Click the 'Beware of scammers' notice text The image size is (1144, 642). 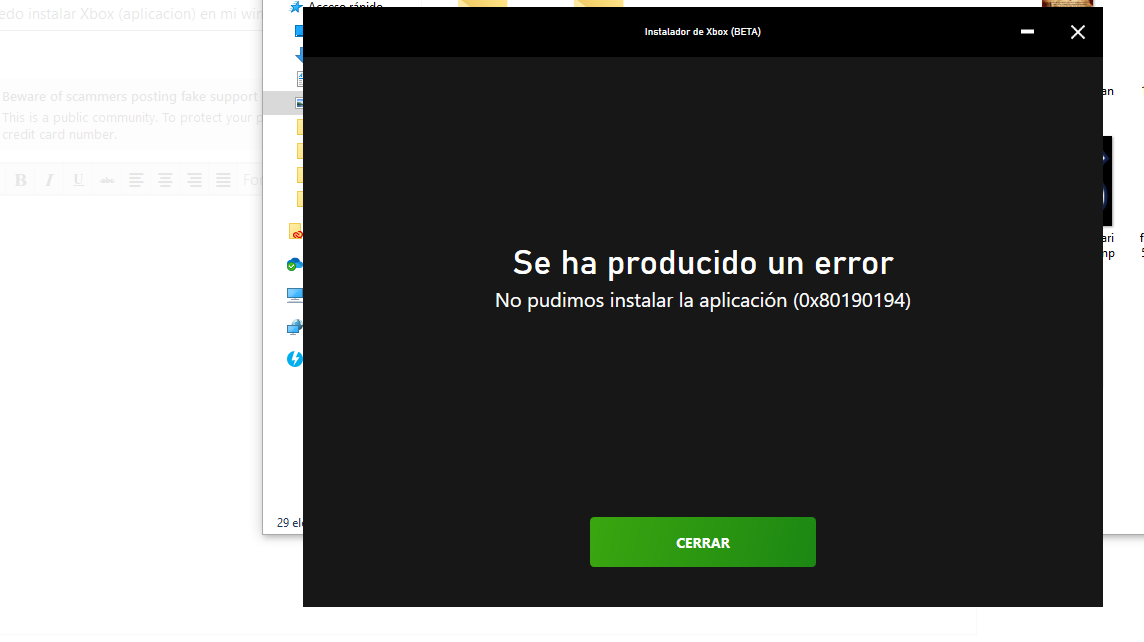tap(130, 96)
